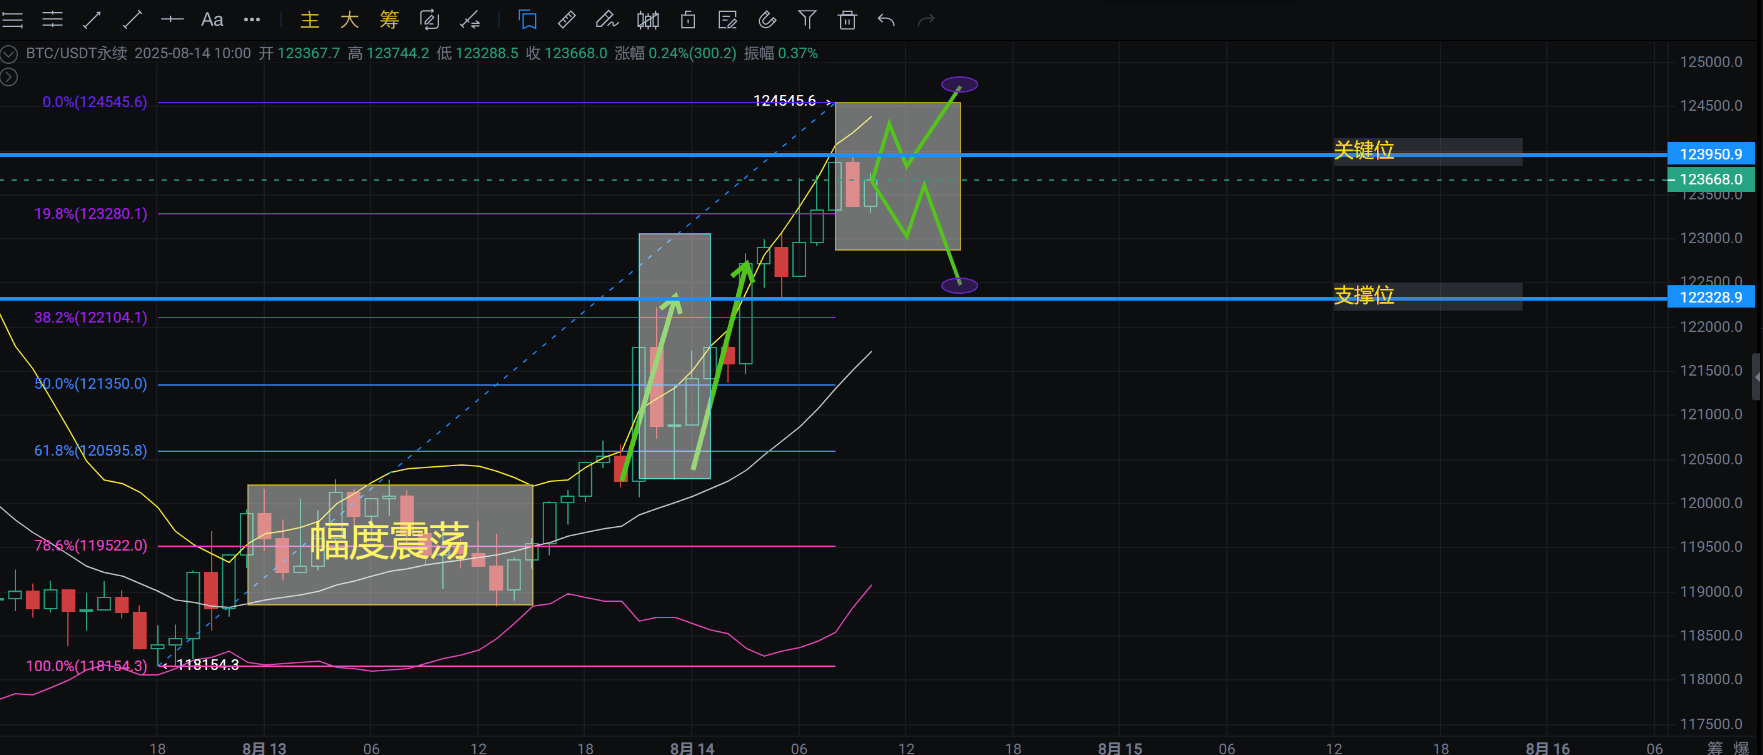
Task: Click the 0.0%(124545.6) Fibonacci label
Action: coord(95,102)
